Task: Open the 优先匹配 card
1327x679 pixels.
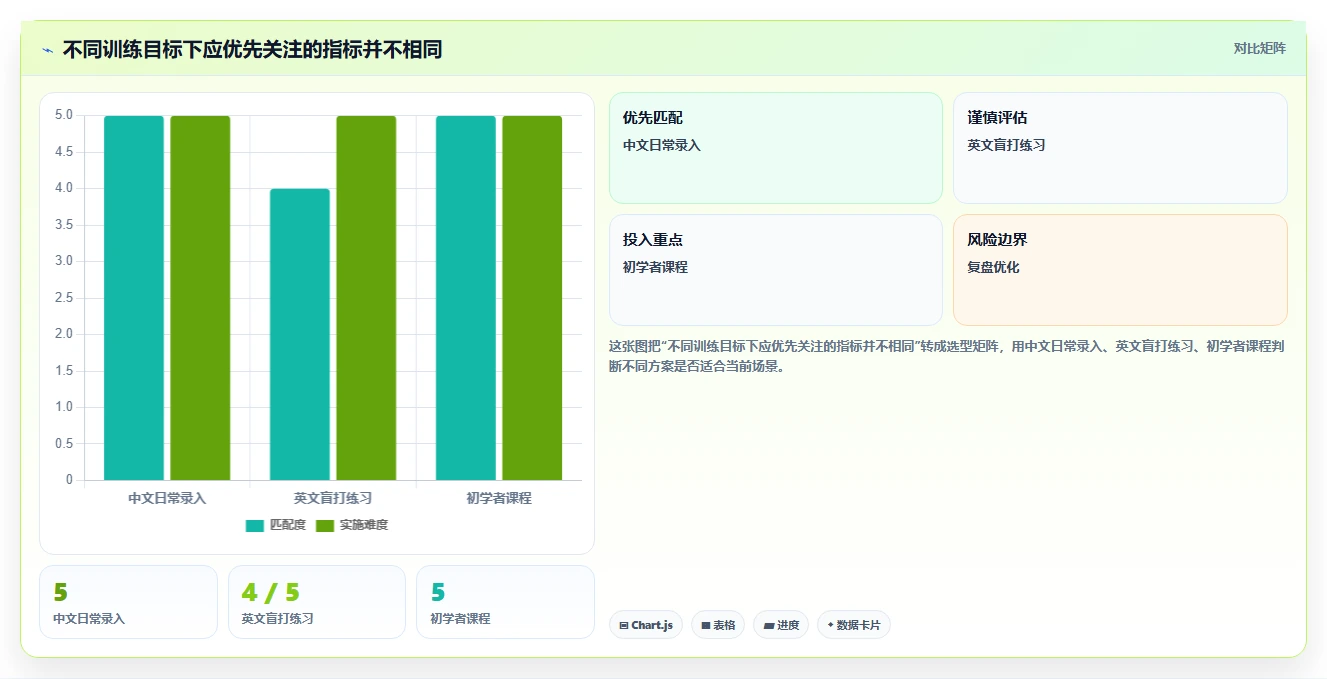Action: point(776,148)
